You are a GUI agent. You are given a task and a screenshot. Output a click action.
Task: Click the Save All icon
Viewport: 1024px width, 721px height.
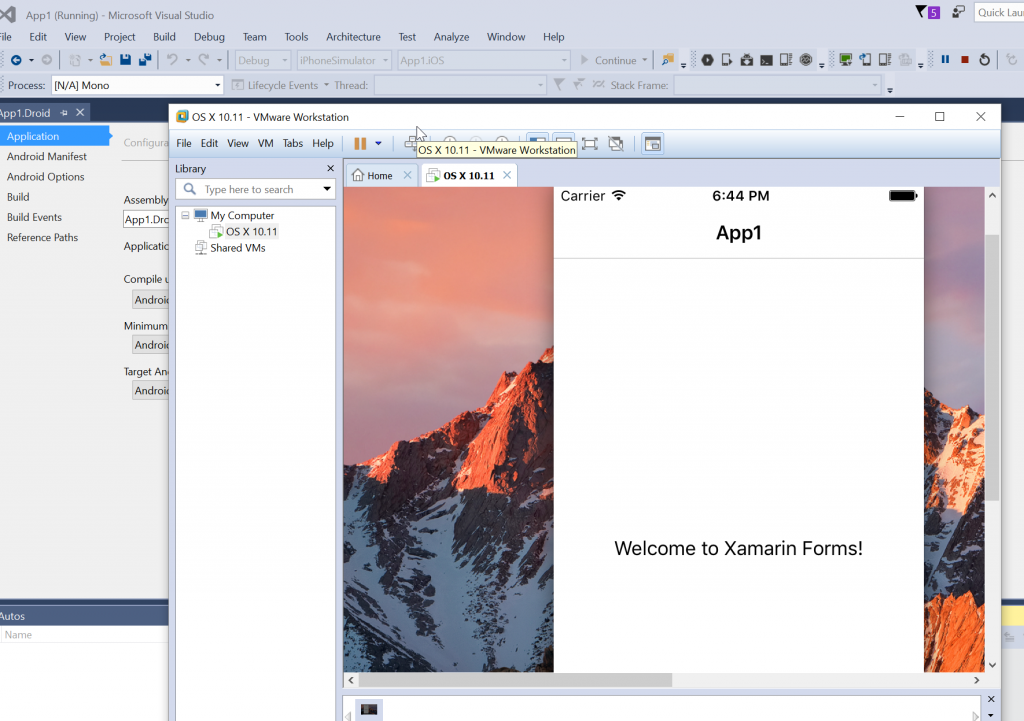tap(145, 60)
